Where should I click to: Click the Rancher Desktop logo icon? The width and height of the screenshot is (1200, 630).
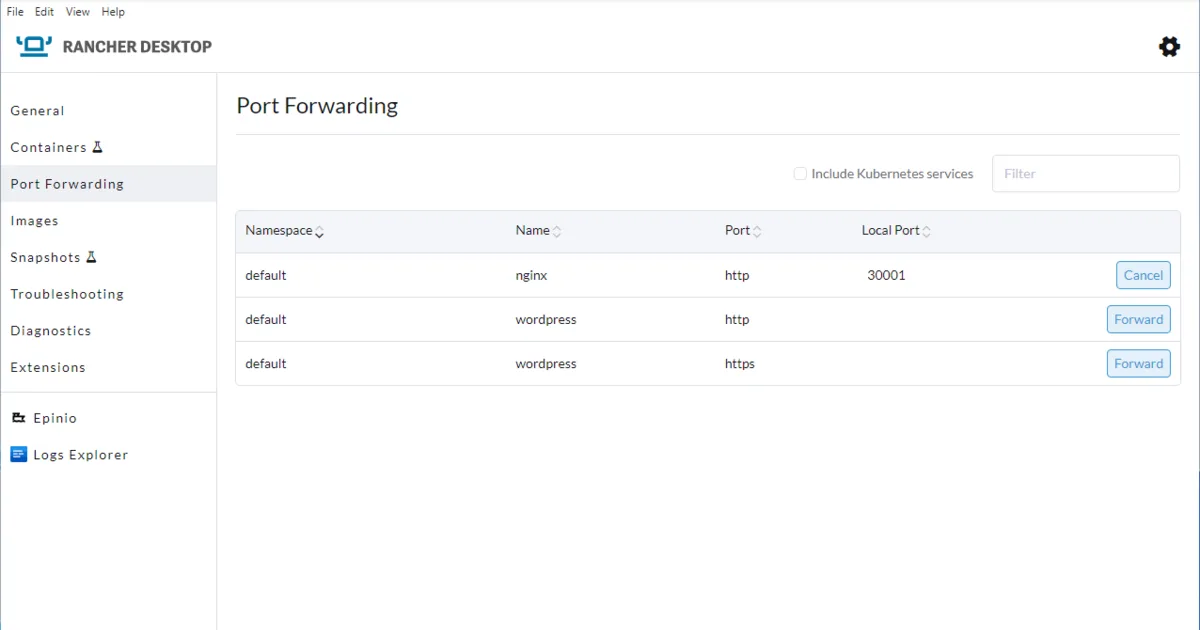click(34, 46)
